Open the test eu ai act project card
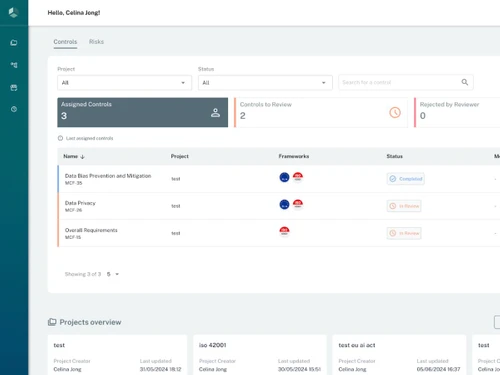 [x=399, y=355]
